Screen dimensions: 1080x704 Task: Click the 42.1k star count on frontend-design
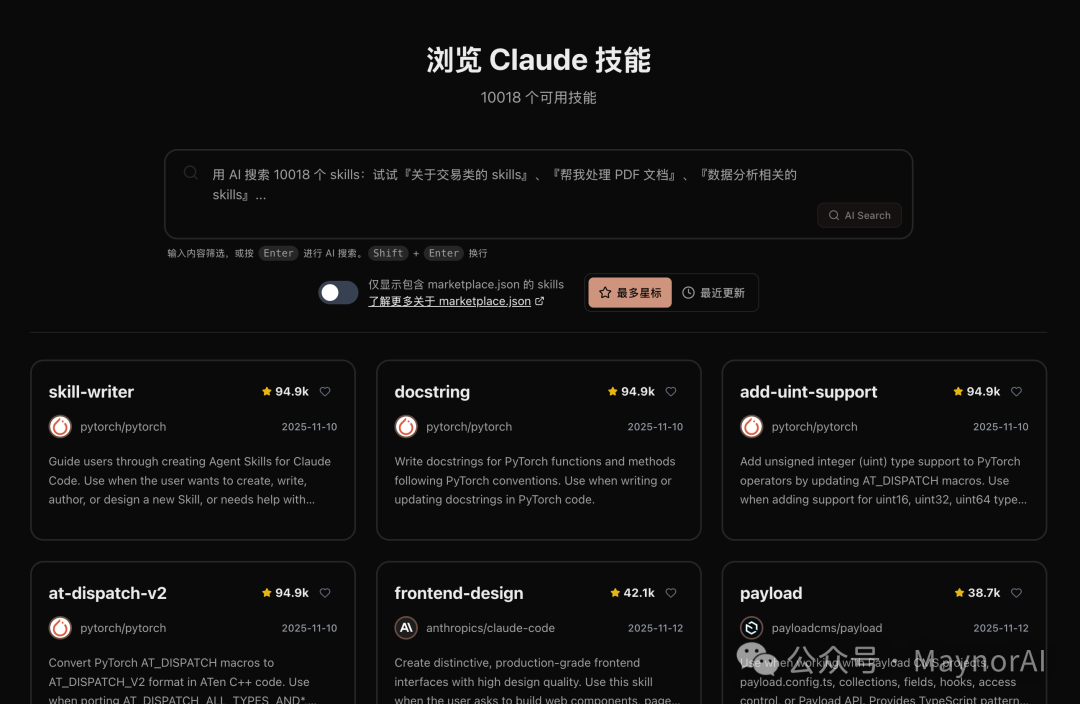pos(639,592)
